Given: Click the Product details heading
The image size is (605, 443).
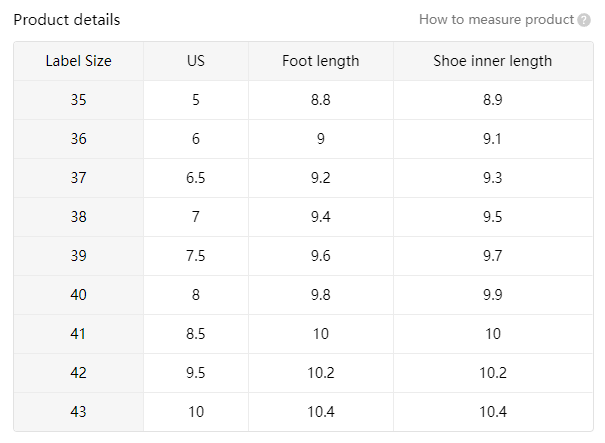Looking at the screenshot, I should pos(67,20).
